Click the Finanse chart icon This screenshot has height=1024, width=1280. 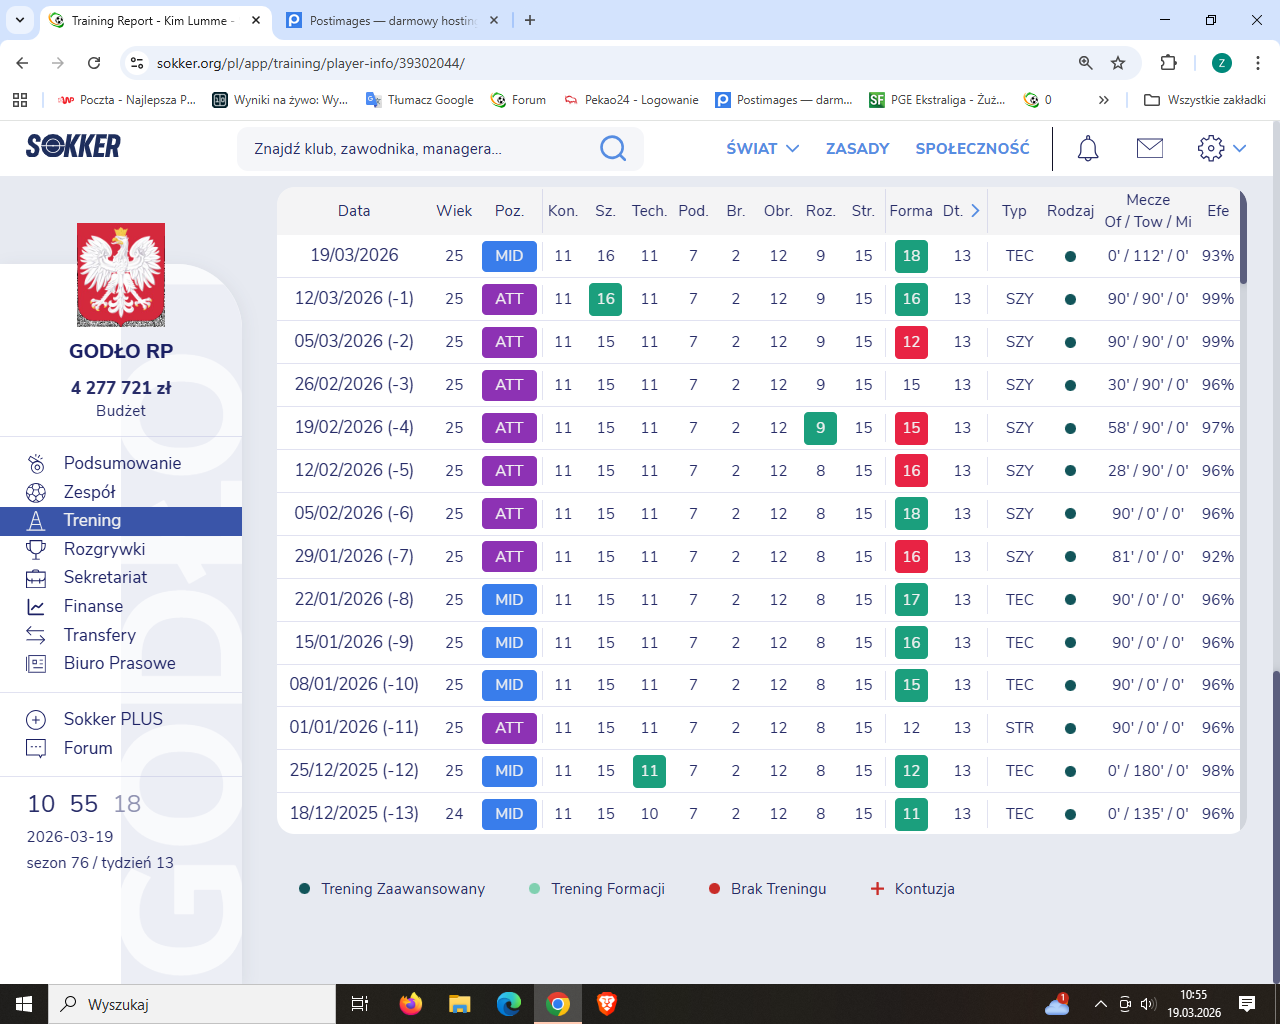click(36, 606)
